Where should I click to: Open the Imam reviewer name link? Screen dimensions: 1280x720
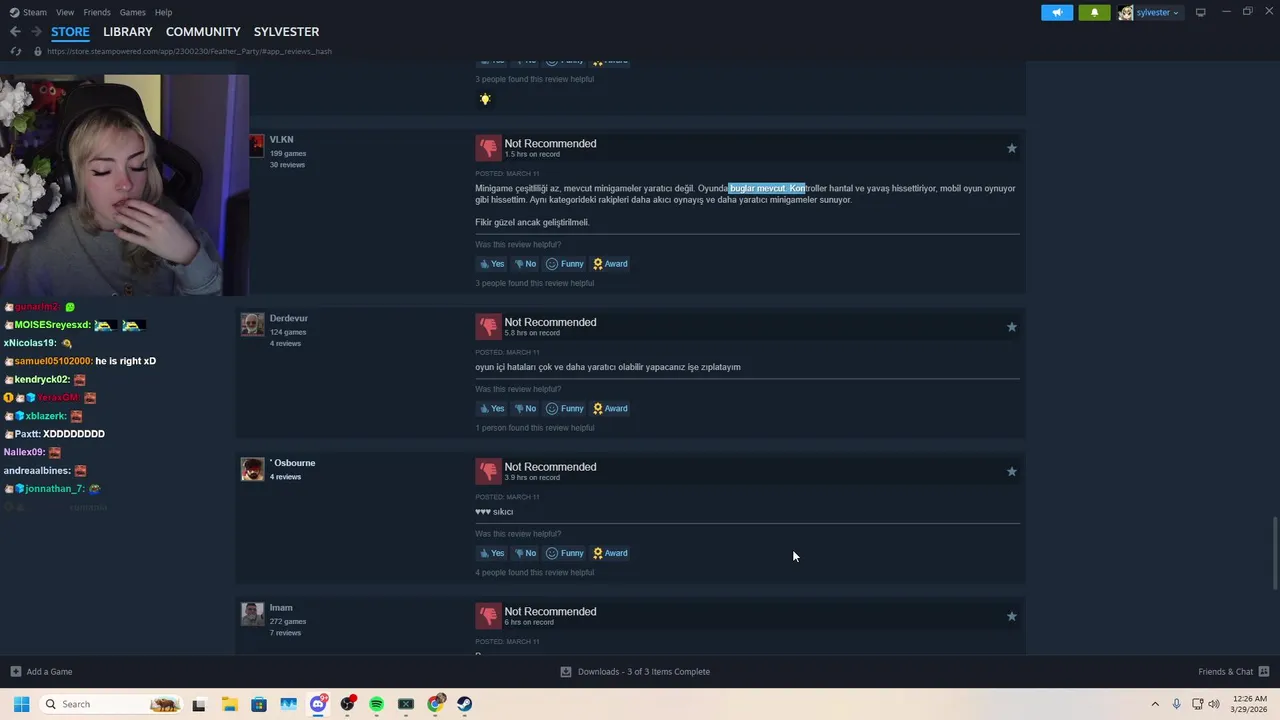[281, 608]
